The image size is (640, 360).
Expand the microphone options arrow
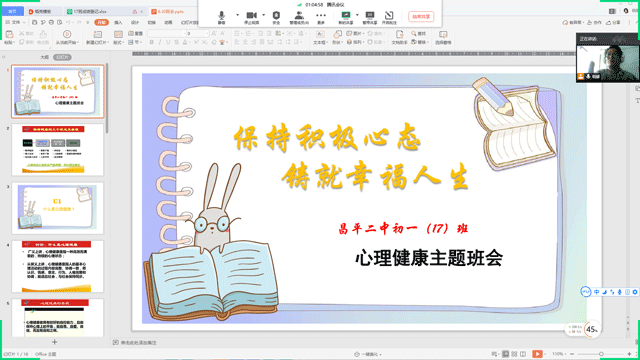pos(237,15)
